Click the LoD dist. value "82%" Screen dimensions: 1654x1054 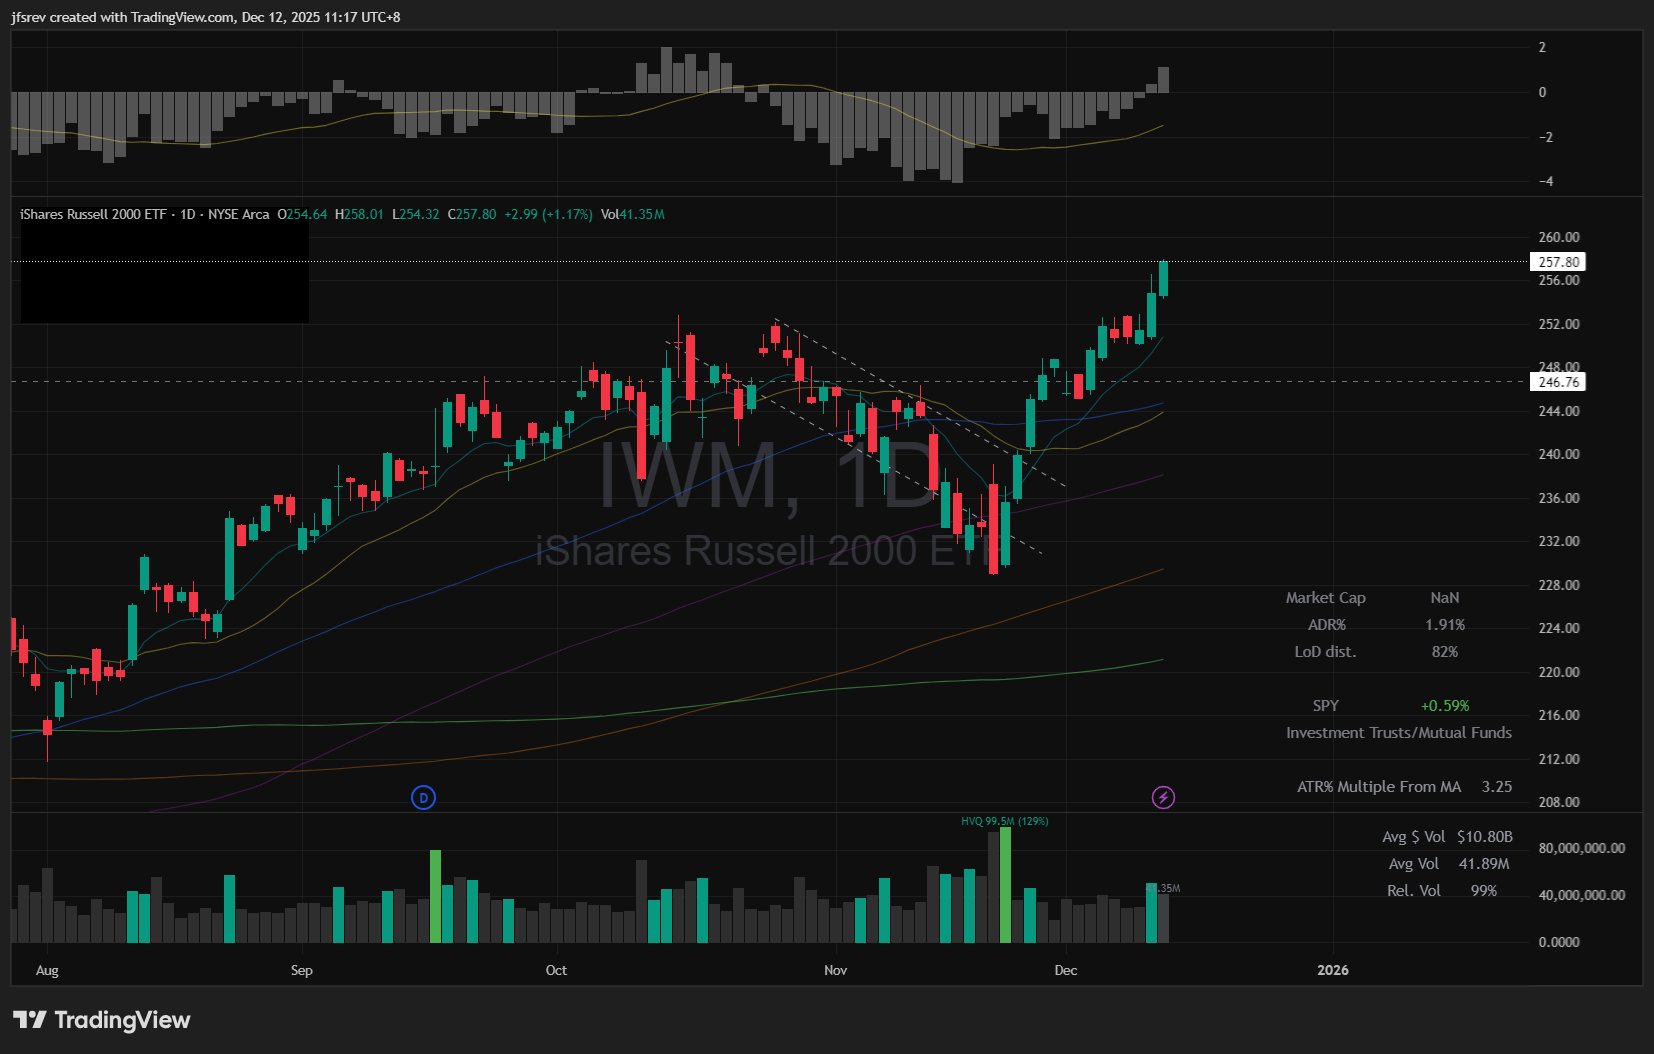point(1444,652)
